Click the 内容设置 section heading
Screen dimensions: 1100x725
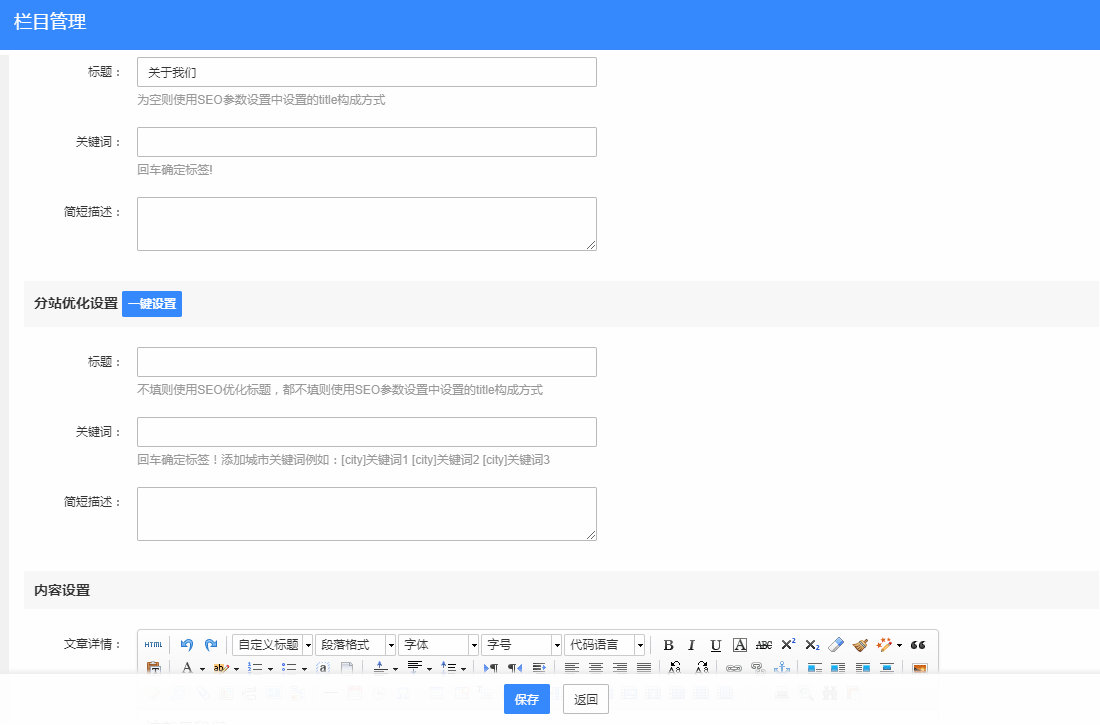tap(62, 590)
